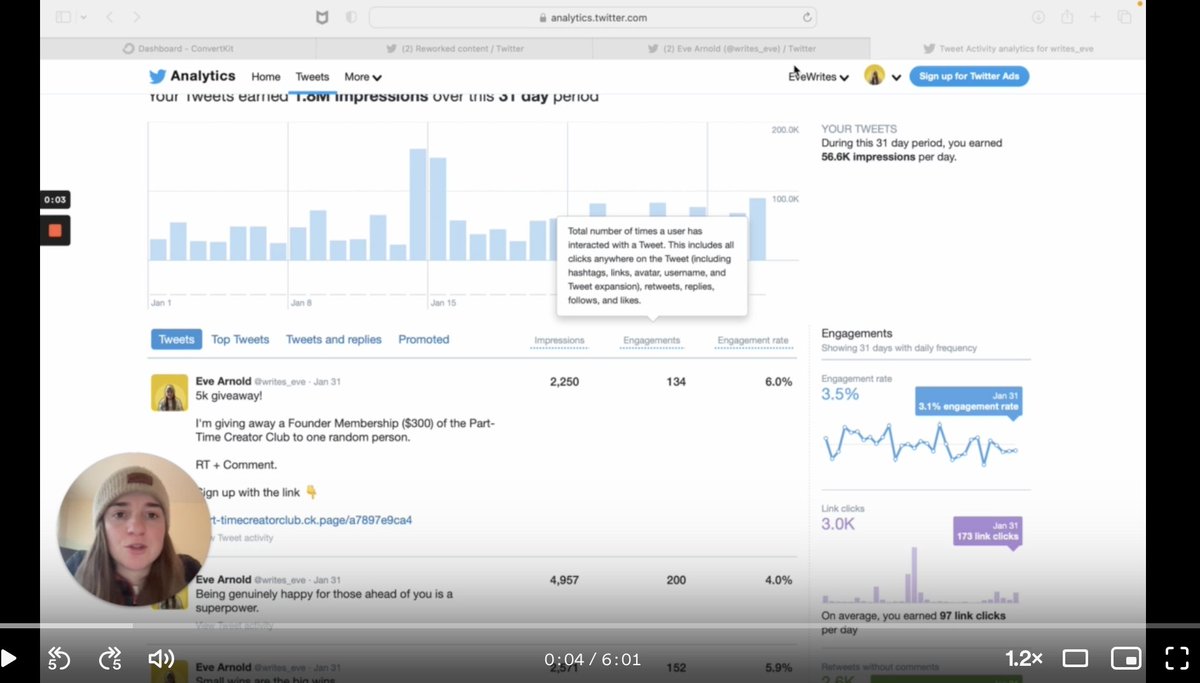This screenshot has height=683, width=1200.
Task: Show Promoted tweets tab
Action: tap(424, 339)
